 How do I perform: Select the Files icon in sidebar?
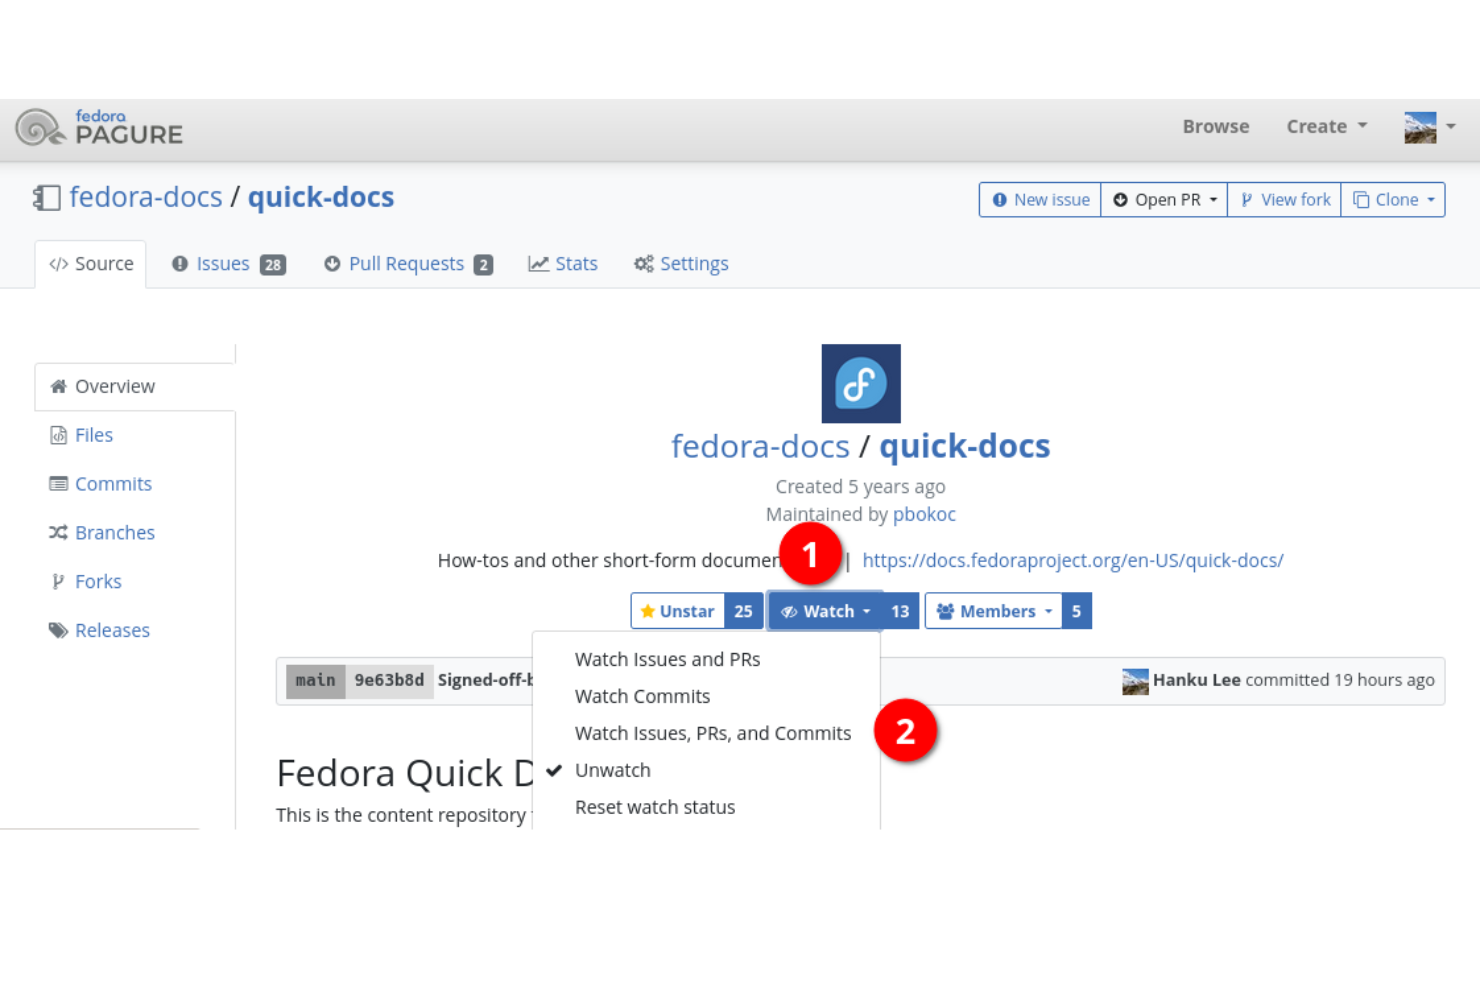point(60,434)
